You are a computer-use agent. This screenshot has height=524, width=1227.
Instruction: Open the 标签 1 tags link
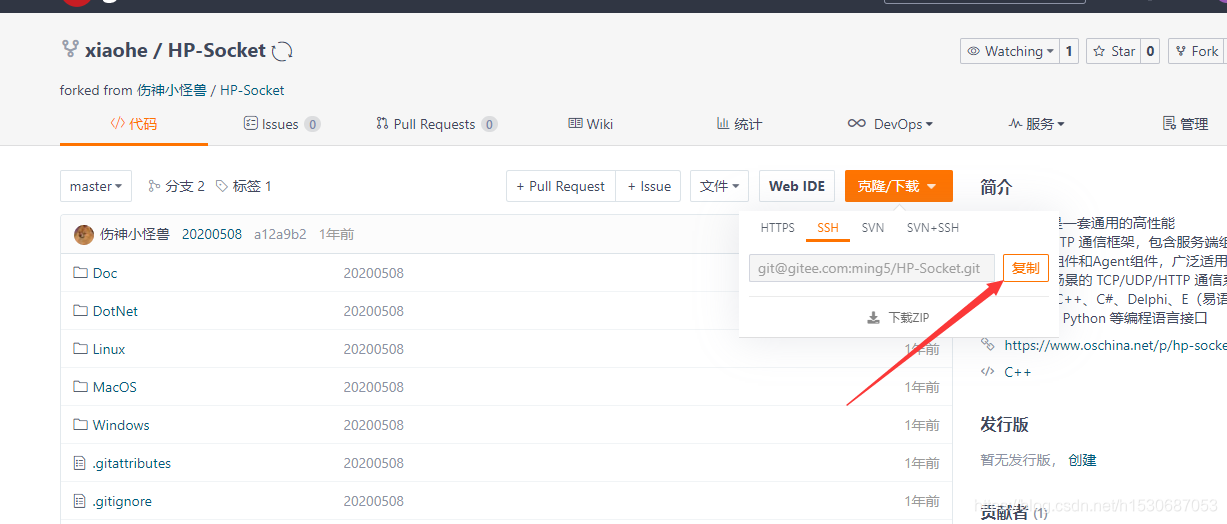244,186
